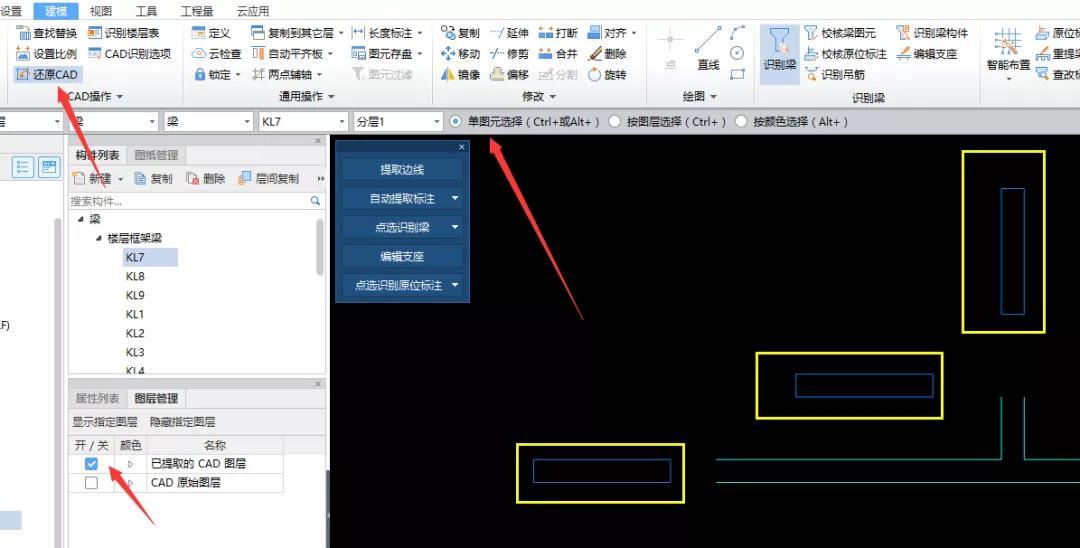Click the 镜像 mirror tool icon
Screen dimensions: 1080x548
(x=448, y=75)
